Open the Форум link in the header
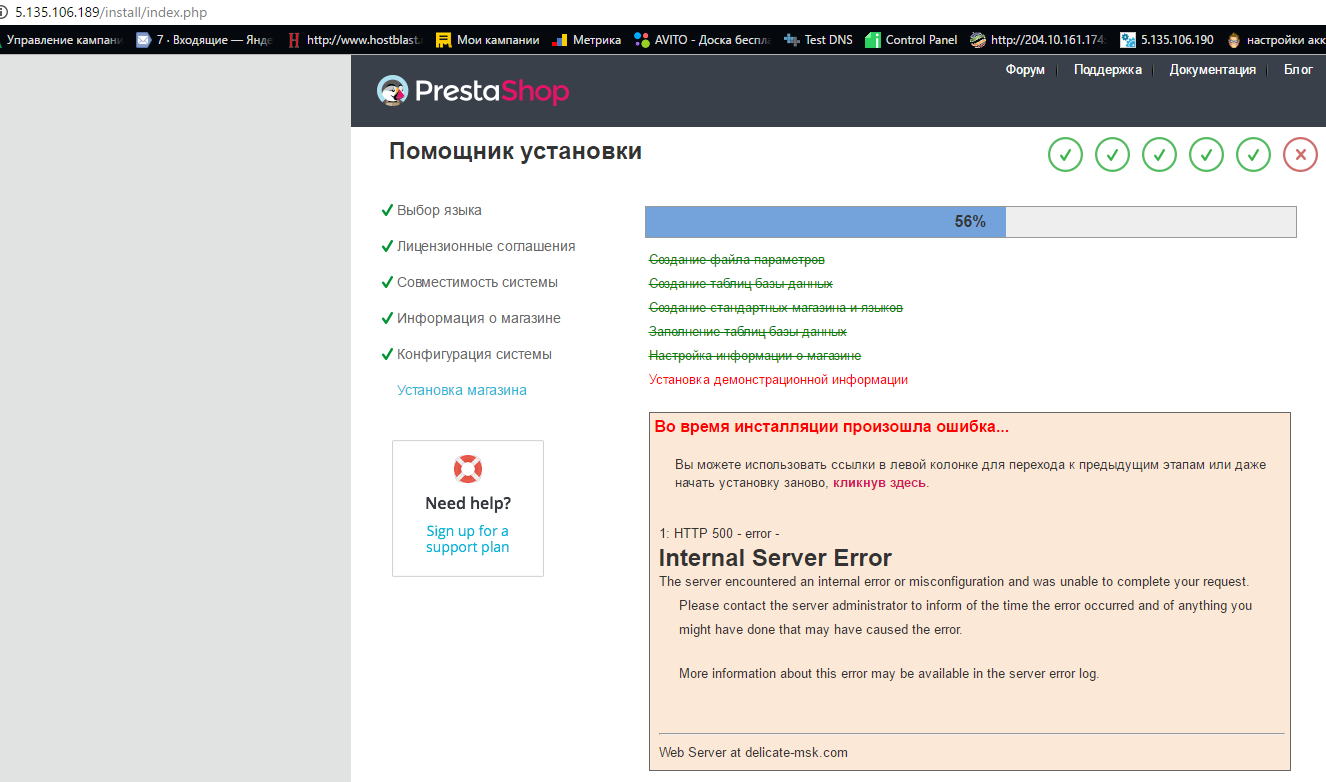Screen dimensions: 1326x782 (x=1025, y=70)
